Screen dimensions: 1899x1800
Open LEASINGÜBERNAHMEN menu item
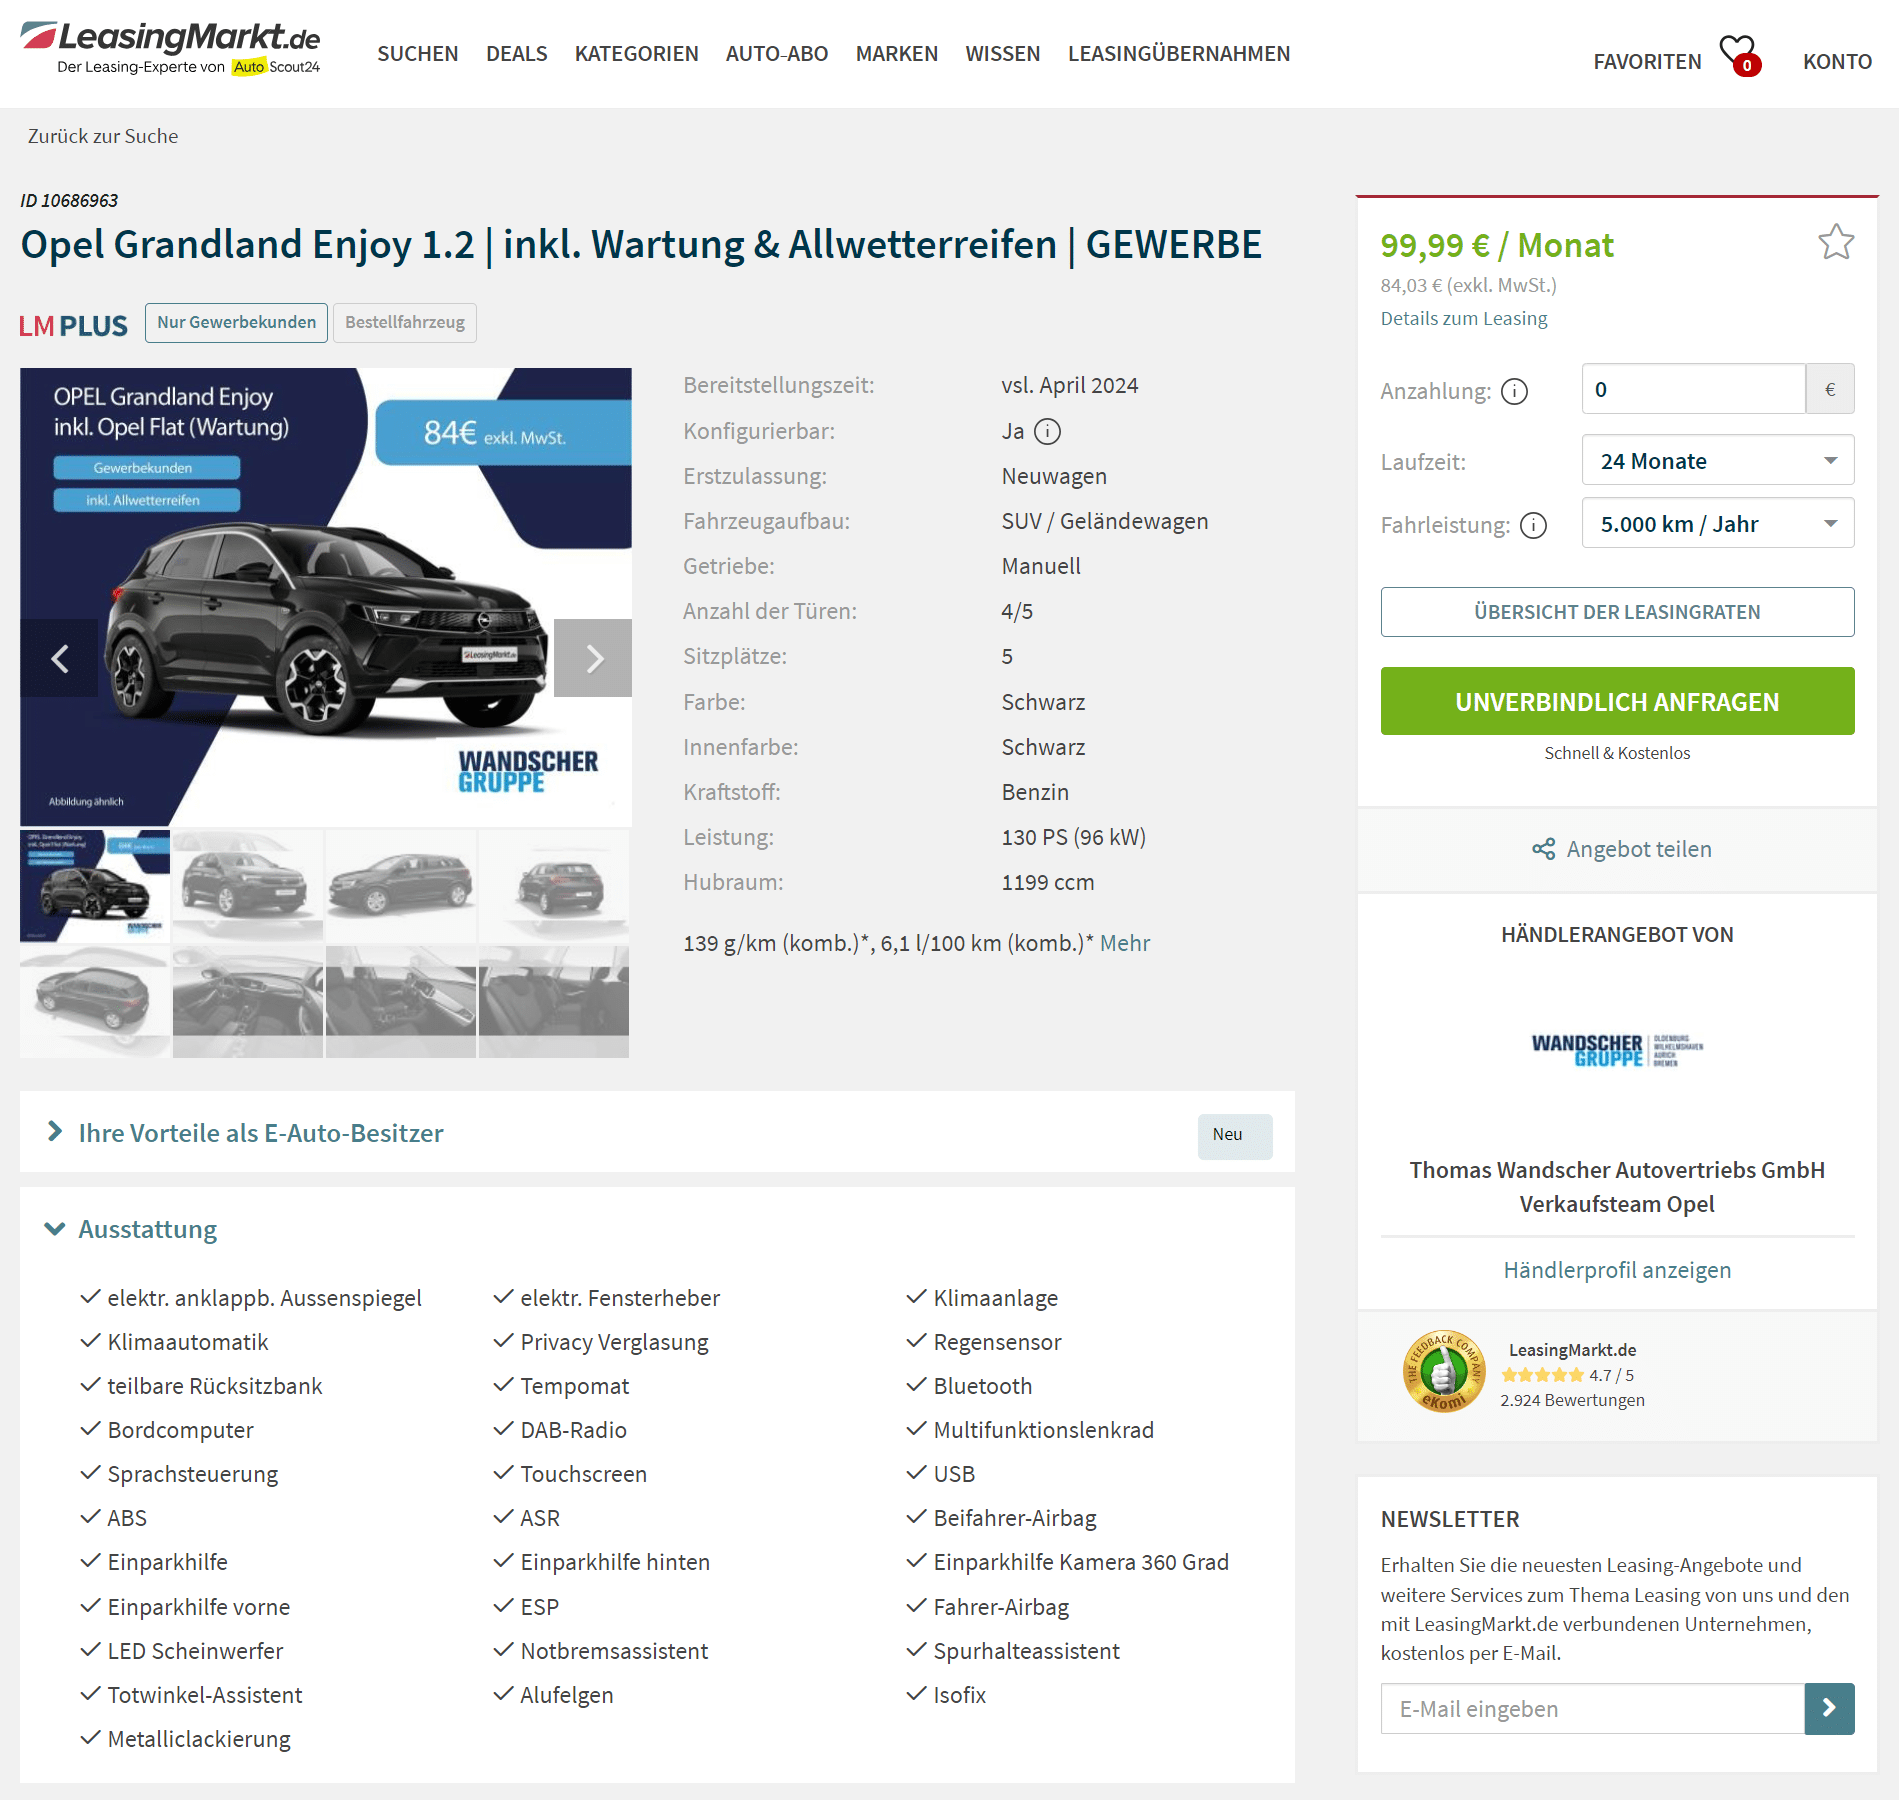pyautogui.click(x=1178, y=53)
